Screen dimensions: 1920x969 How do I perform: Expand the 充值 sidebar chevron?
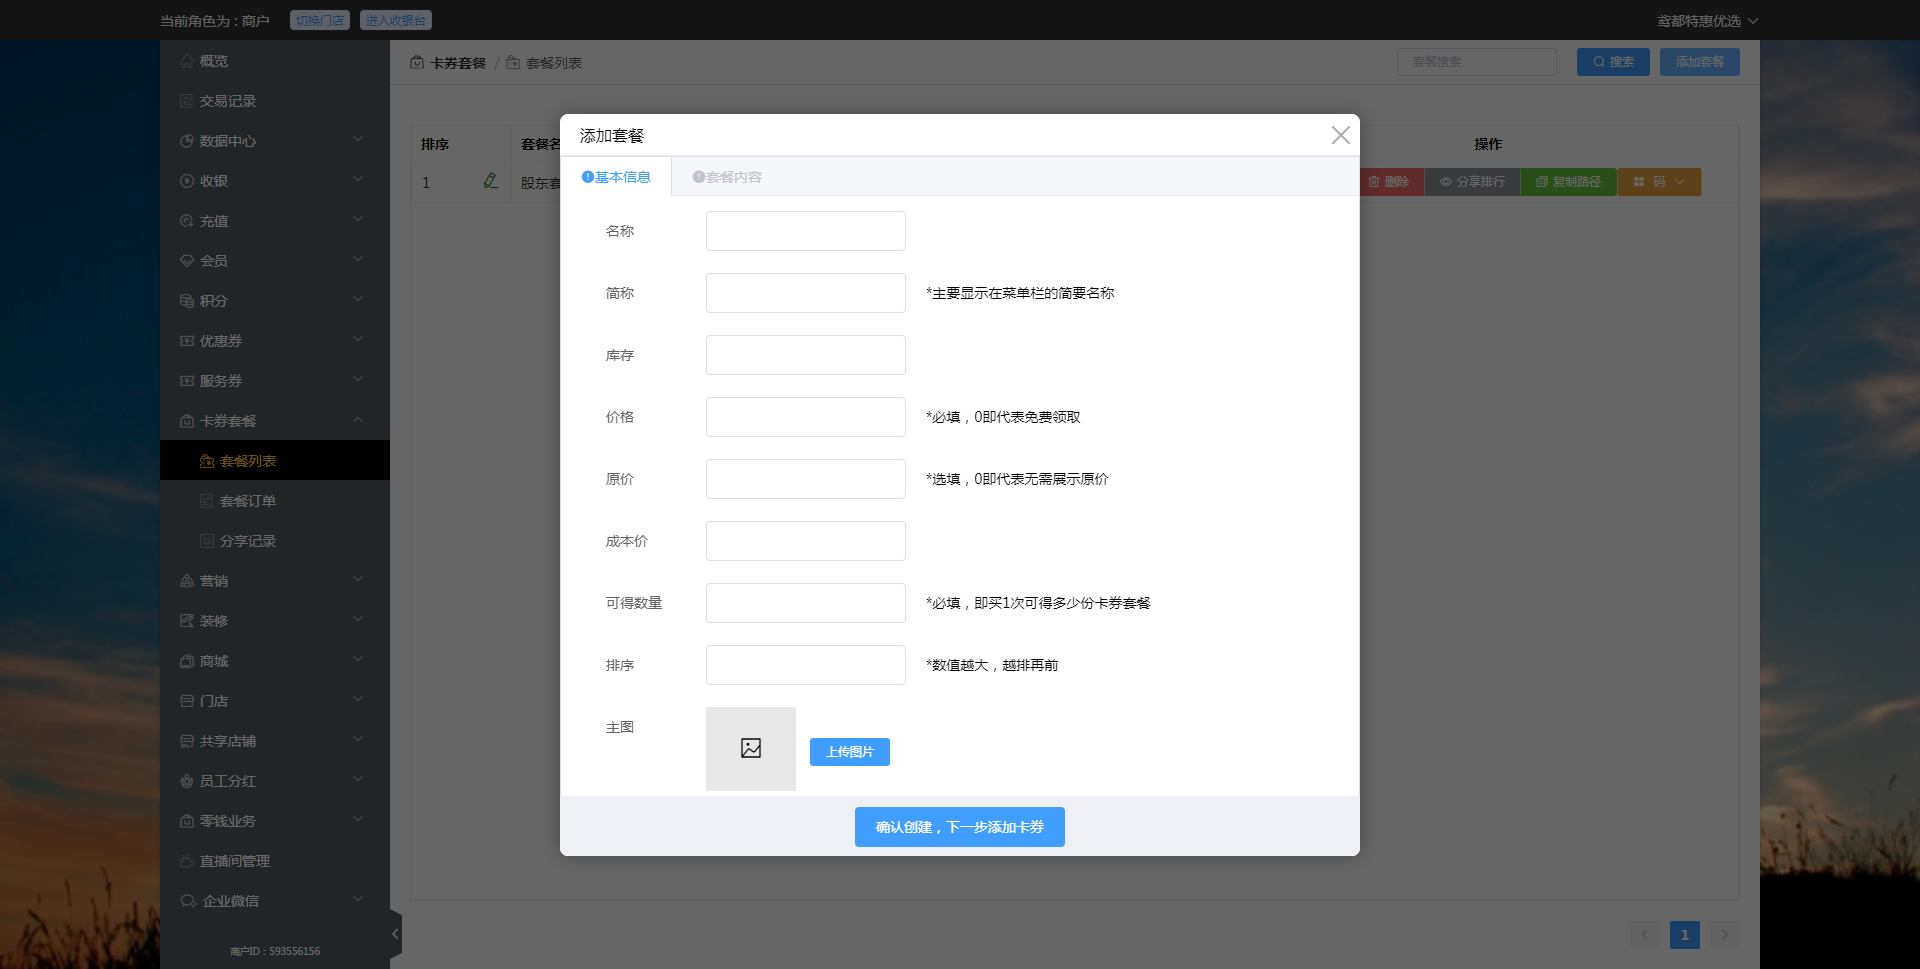pyautogui.click(x=358, y=220)
